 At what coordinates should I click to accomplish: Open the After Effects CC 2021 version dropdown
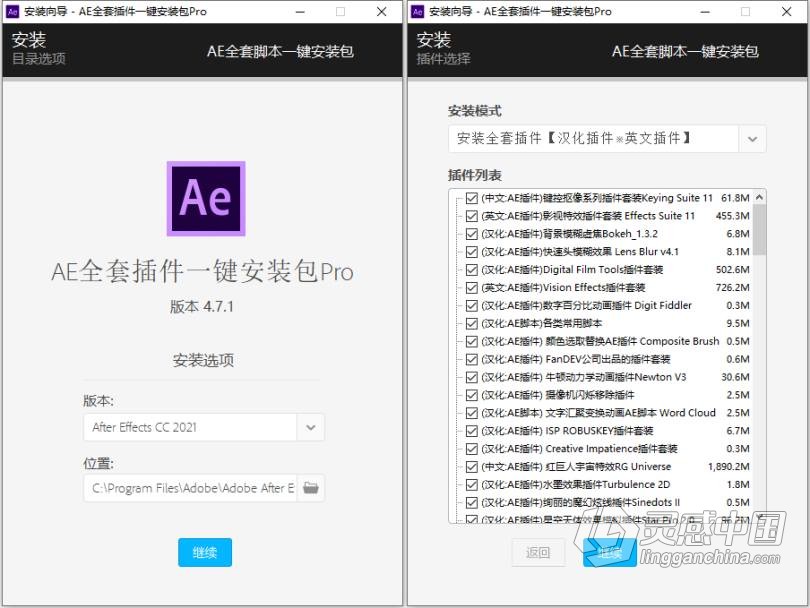pos(204,427)
